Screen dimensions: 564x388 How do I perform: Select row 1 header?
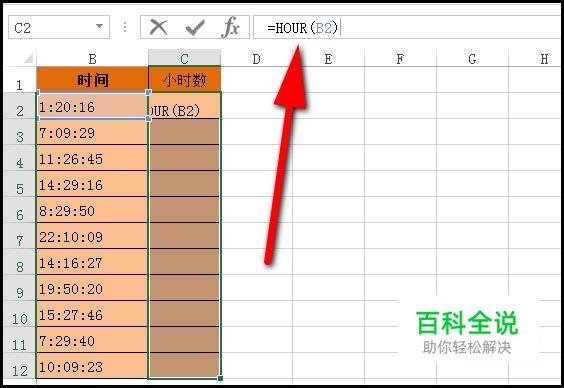19,80
